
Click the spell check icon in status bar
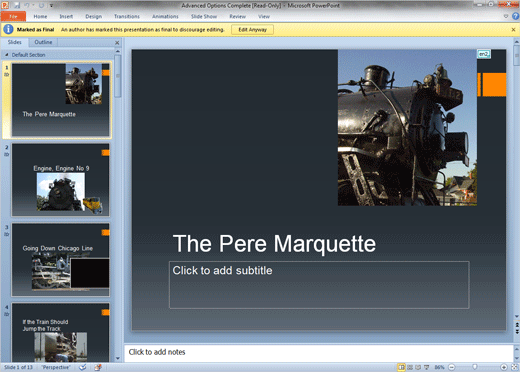click(83, 367)
